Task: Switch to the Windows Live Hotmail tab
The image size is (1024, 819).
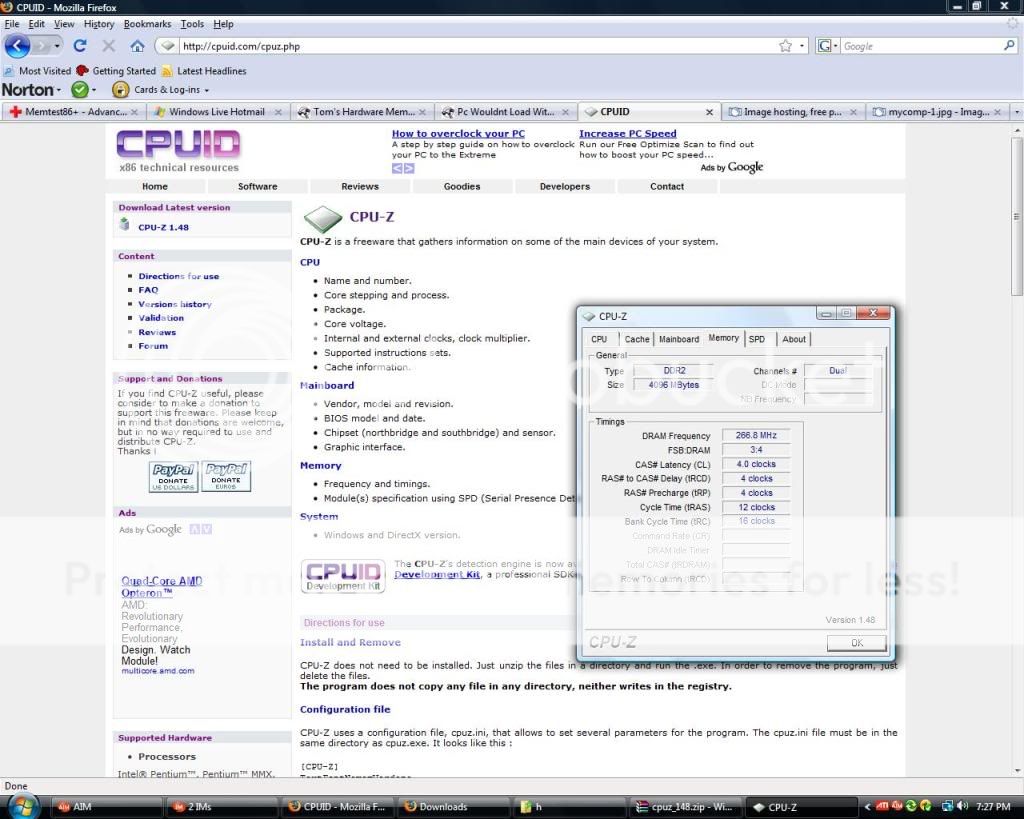Action: coord(217,112)
